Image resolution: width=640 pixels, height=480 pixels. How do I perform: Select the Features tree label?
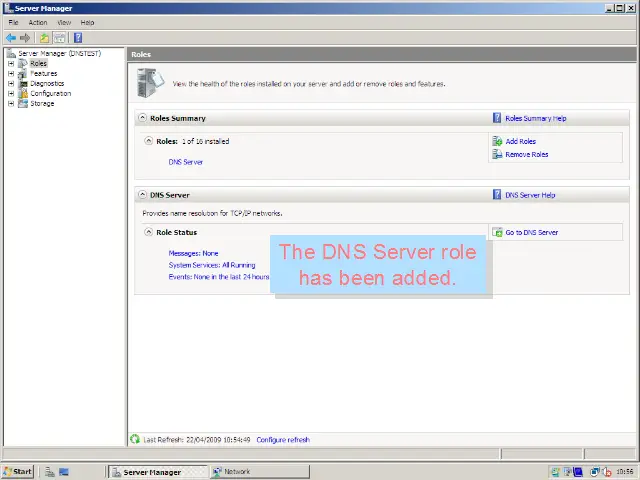click(x=44, y=73)
